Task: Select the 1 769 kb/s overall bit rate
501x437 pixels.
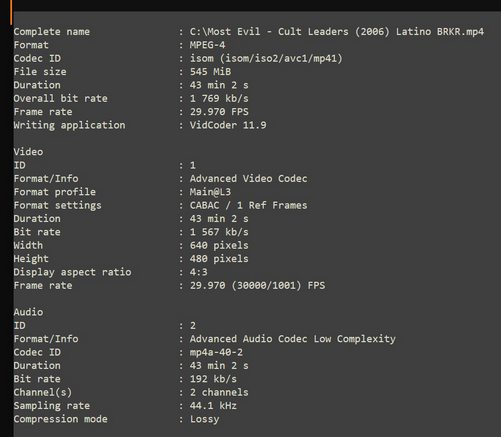Action: point(219,99)
